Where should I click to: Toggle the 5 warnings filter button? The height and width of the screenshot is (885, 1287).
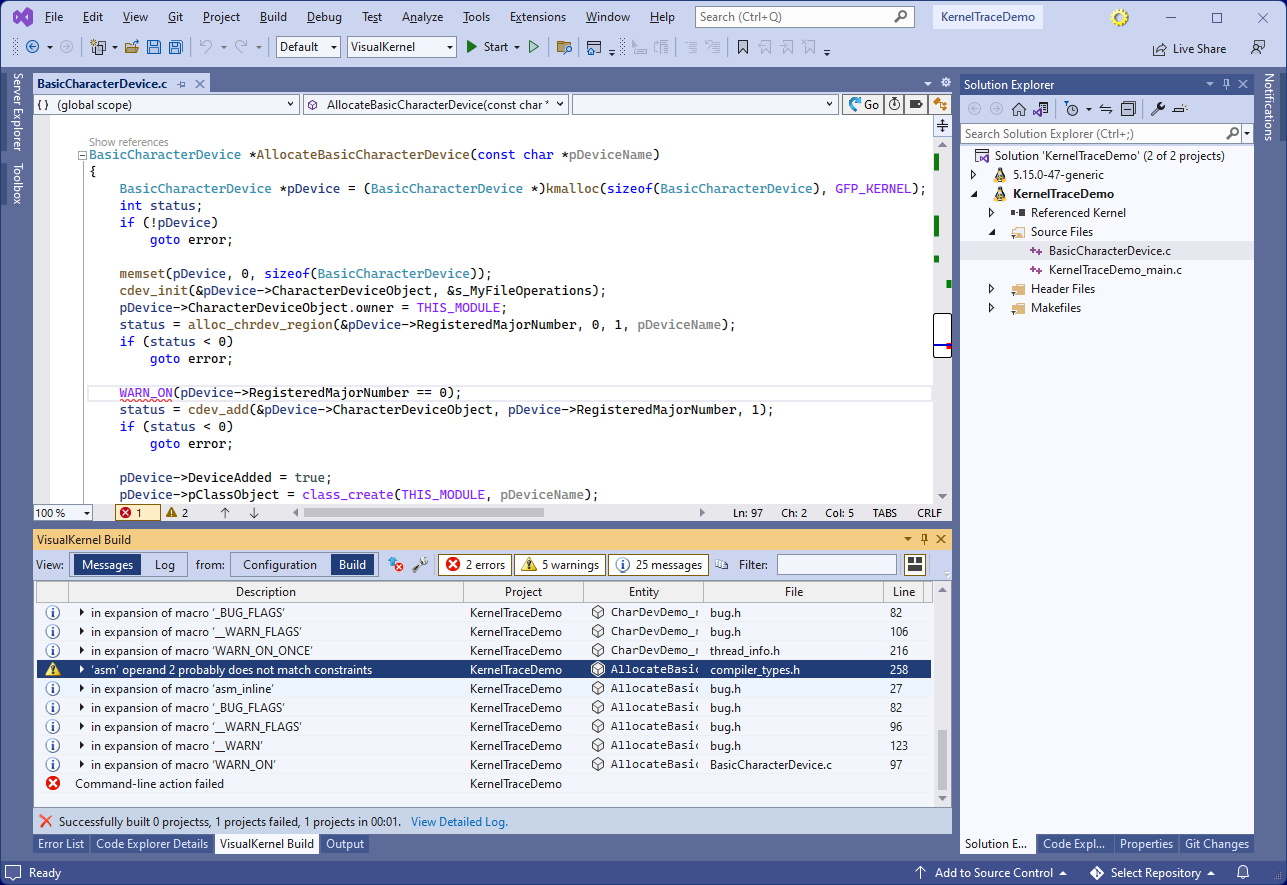tap(561, 565)
